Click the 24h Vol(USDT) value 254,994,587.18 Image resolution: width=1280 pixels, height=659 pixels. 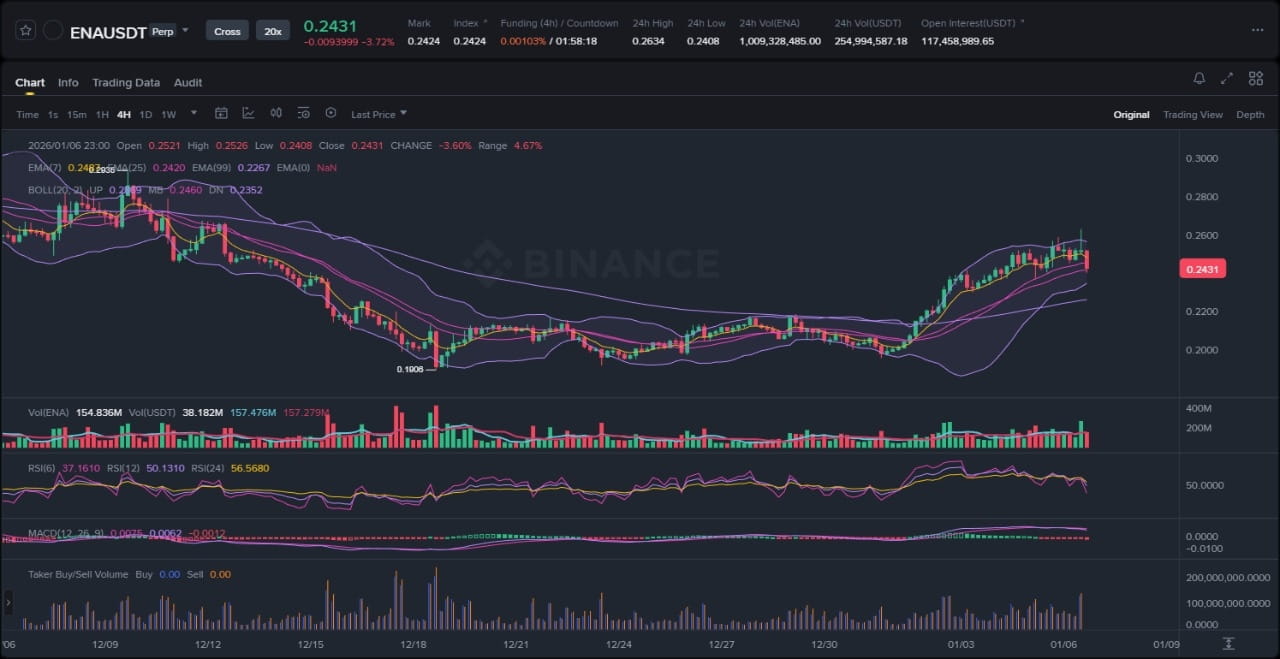click(x=871, y=41)
